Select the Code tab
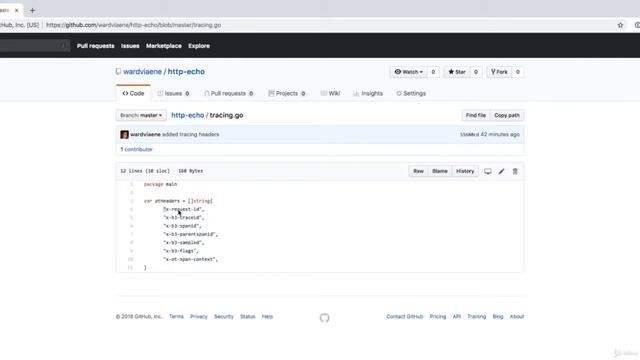Screen dimensions: 640x360 (133, 93)
